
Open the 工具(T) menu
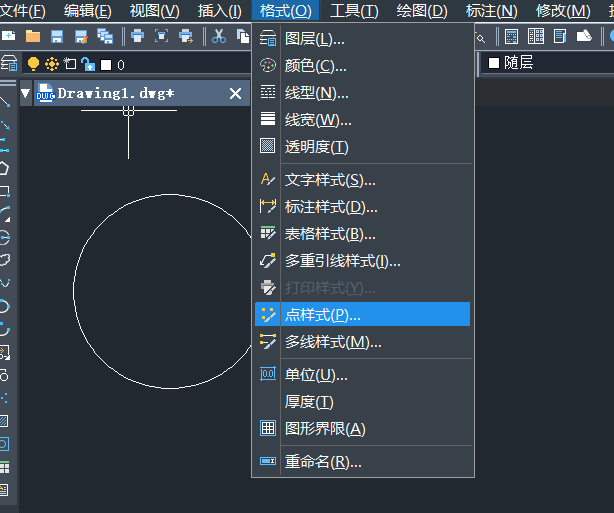[354, 11]
